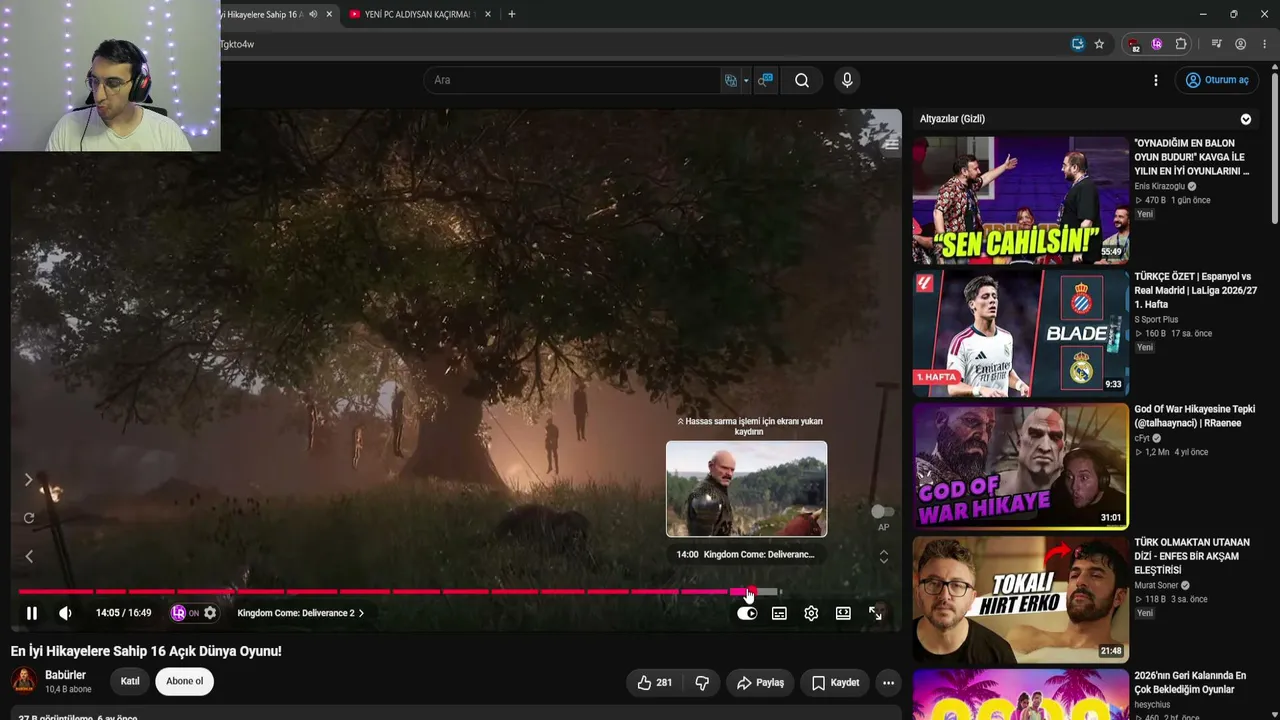Click the Murat Soner channel name

[1157, 585]
